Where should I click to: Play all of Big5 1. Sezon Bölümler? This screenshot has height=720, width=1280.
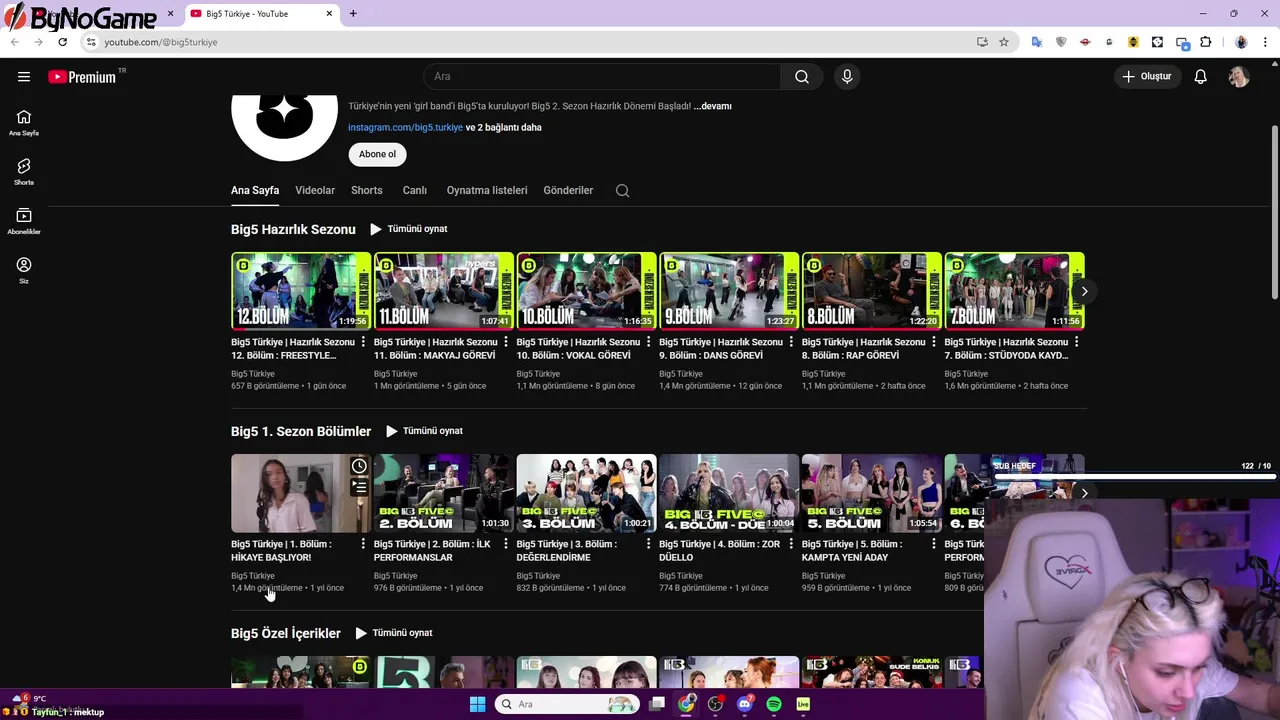pos(424,431)
